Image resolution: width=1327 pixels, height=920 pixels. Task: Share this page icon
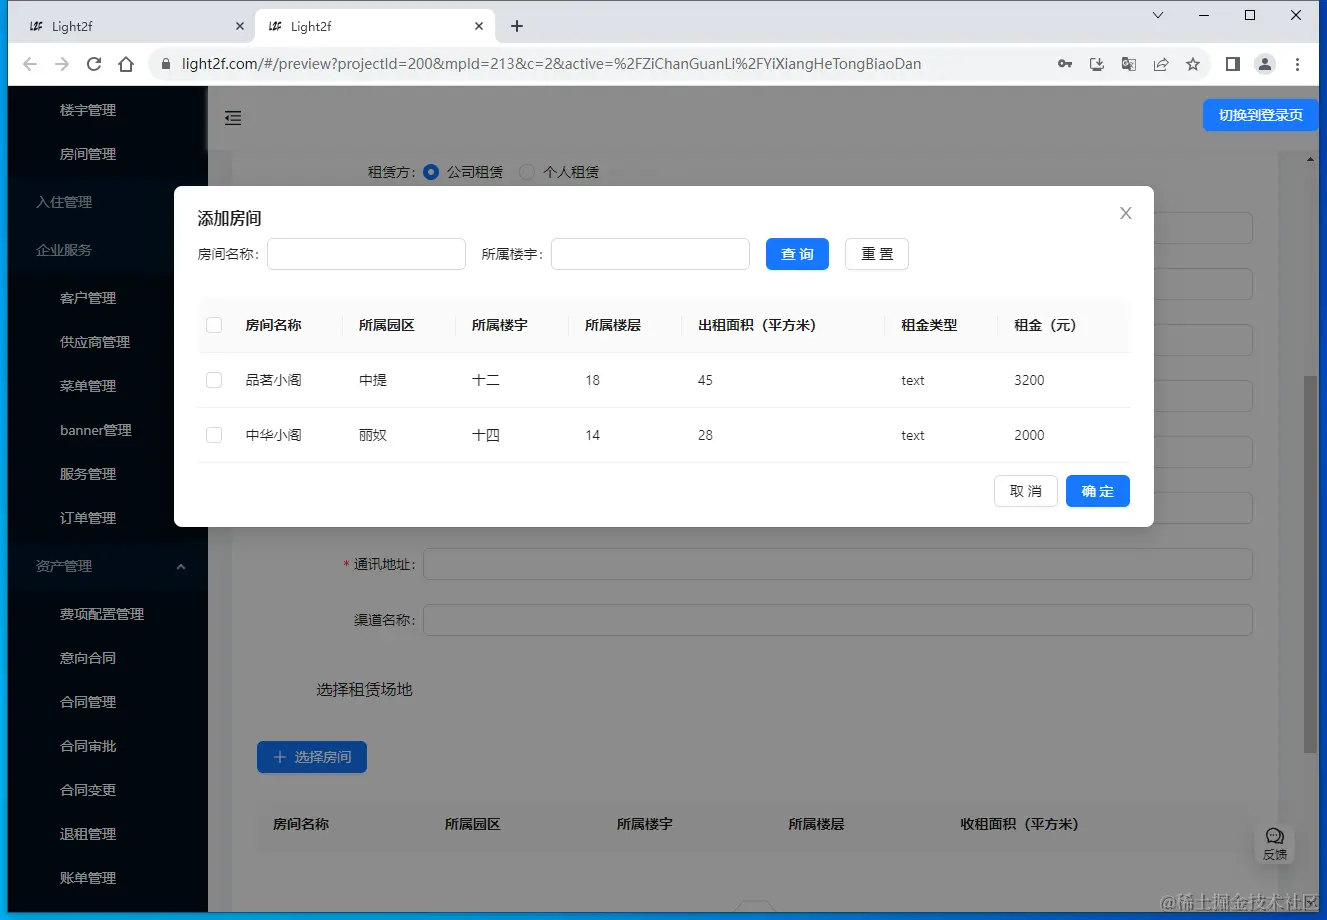coord(1161,64)
